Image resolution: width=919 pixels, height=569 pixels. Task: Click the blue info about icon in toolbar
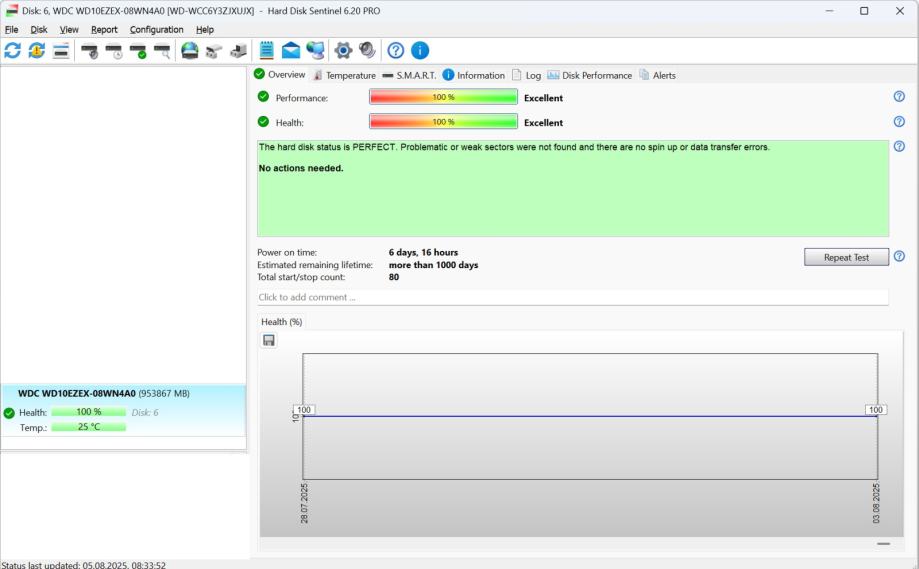tap(420, 51)
